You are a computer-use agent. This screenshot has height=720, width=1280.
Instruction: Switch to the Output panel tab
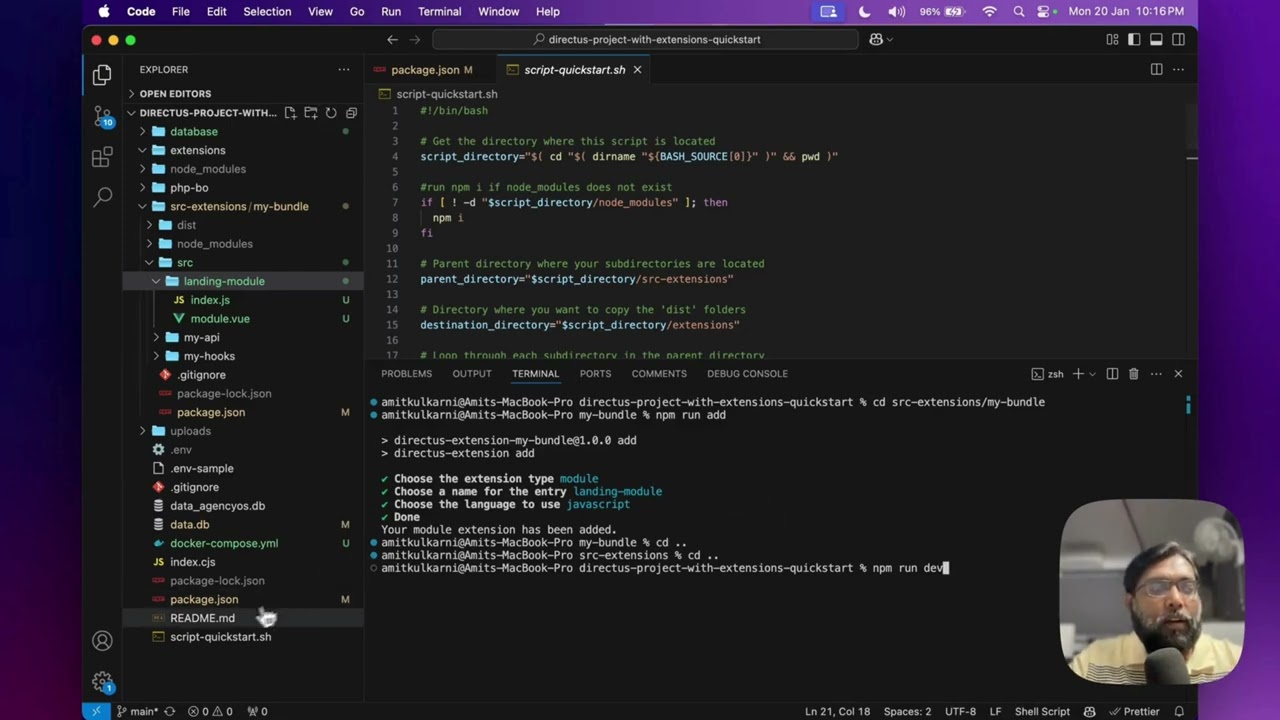(x=472, y=374)
